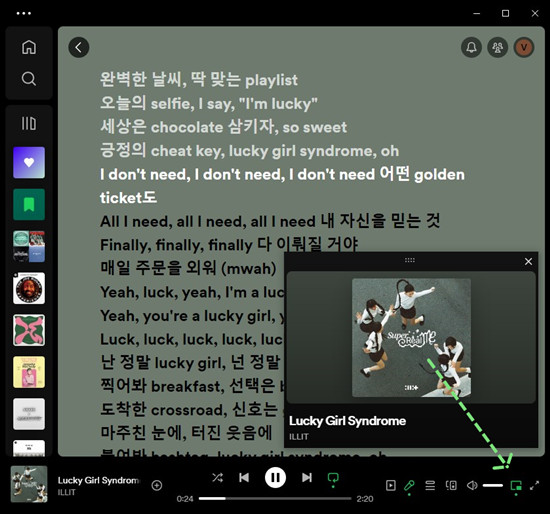Open Liked Songs playlist
This screenshot has width=550, height=514.
click(x=29, y=162)
